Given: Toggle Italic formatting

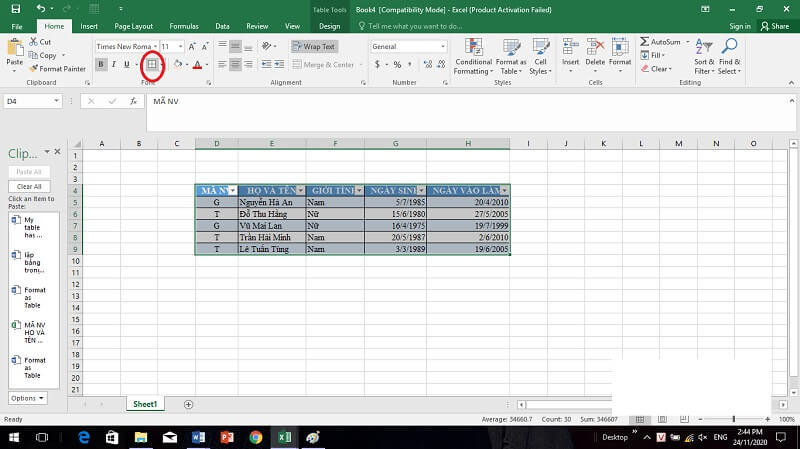Looking at the screenshot, I should [114, 65].
